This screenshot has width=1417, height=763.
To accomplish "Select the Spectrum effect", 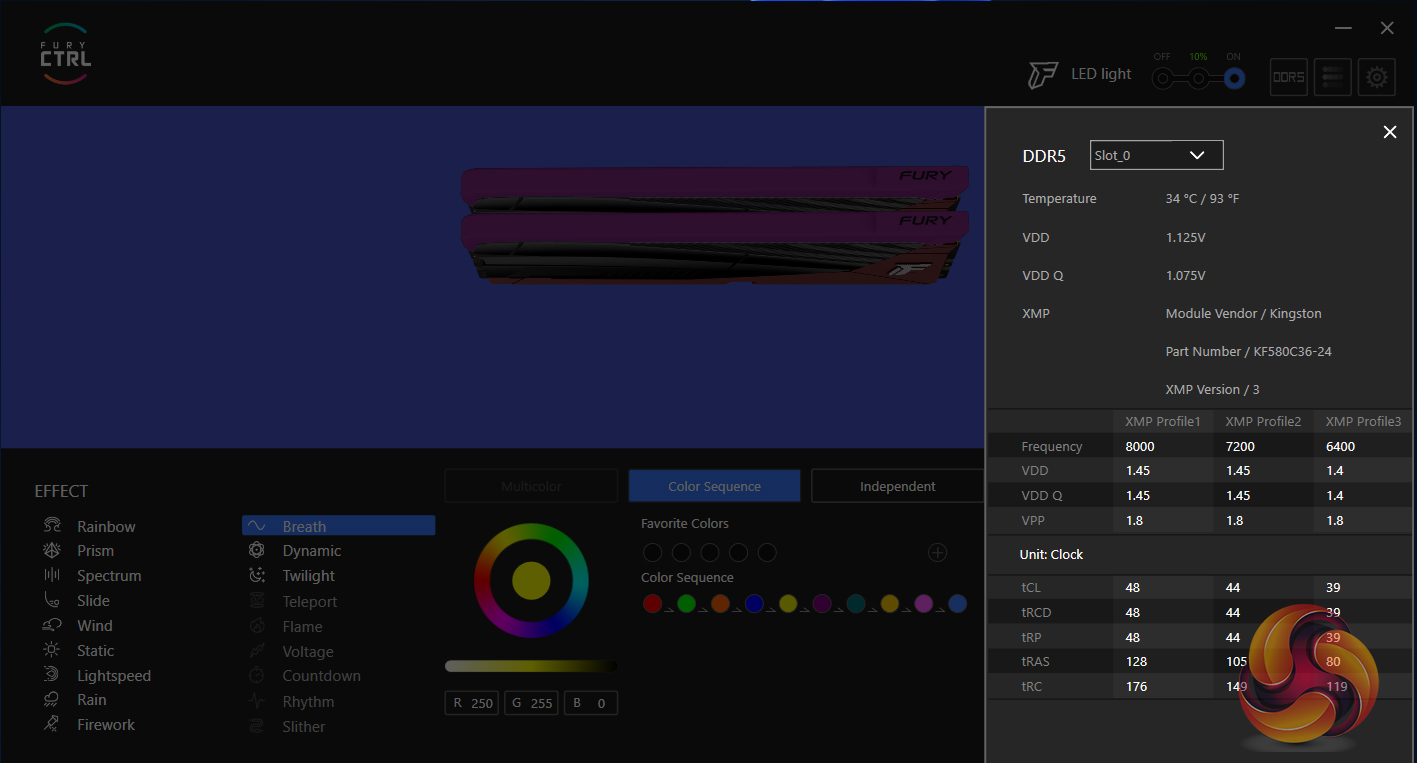I will click(x=108, y=576).
